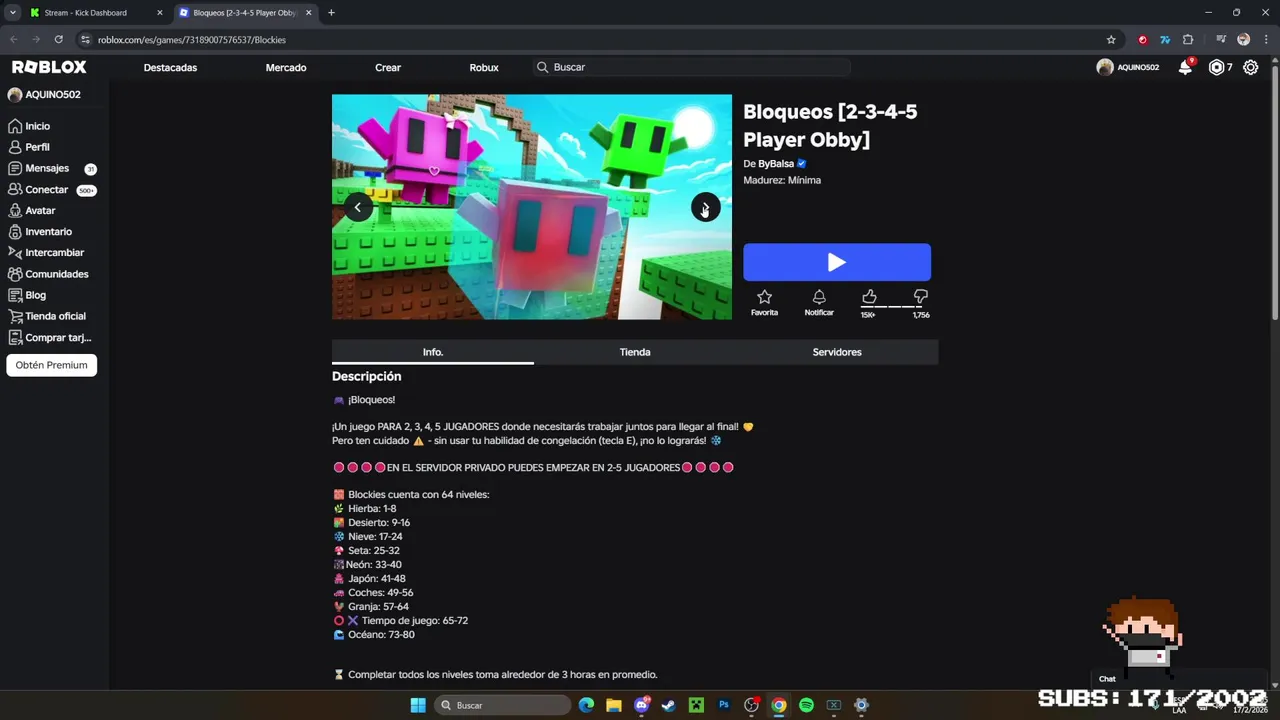Image resolution: width=1280 pixels, height=720 pixels.
Task: Open a new browser tab
Action: (x=331, y=12)
